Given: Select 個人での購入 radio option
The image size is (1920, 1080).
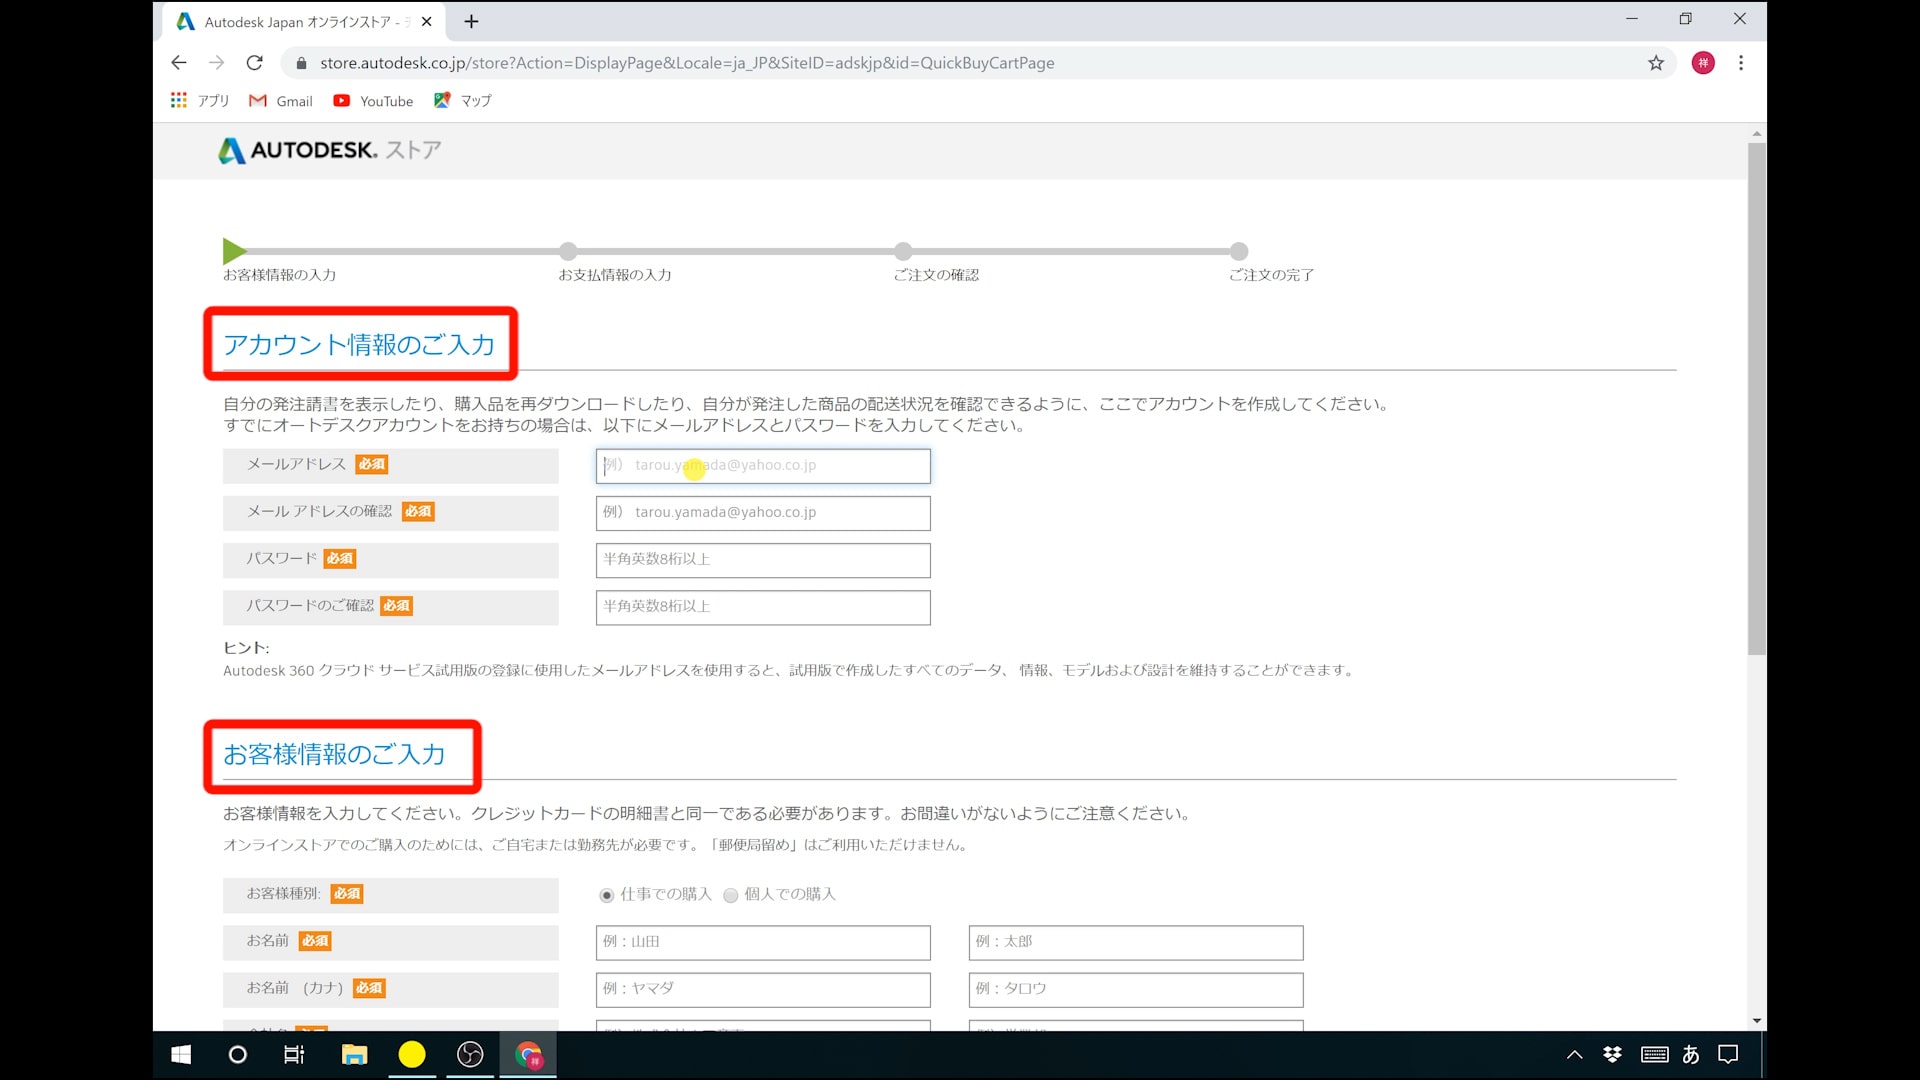Looking at the screenshot, I should click(x=731, y=895).
